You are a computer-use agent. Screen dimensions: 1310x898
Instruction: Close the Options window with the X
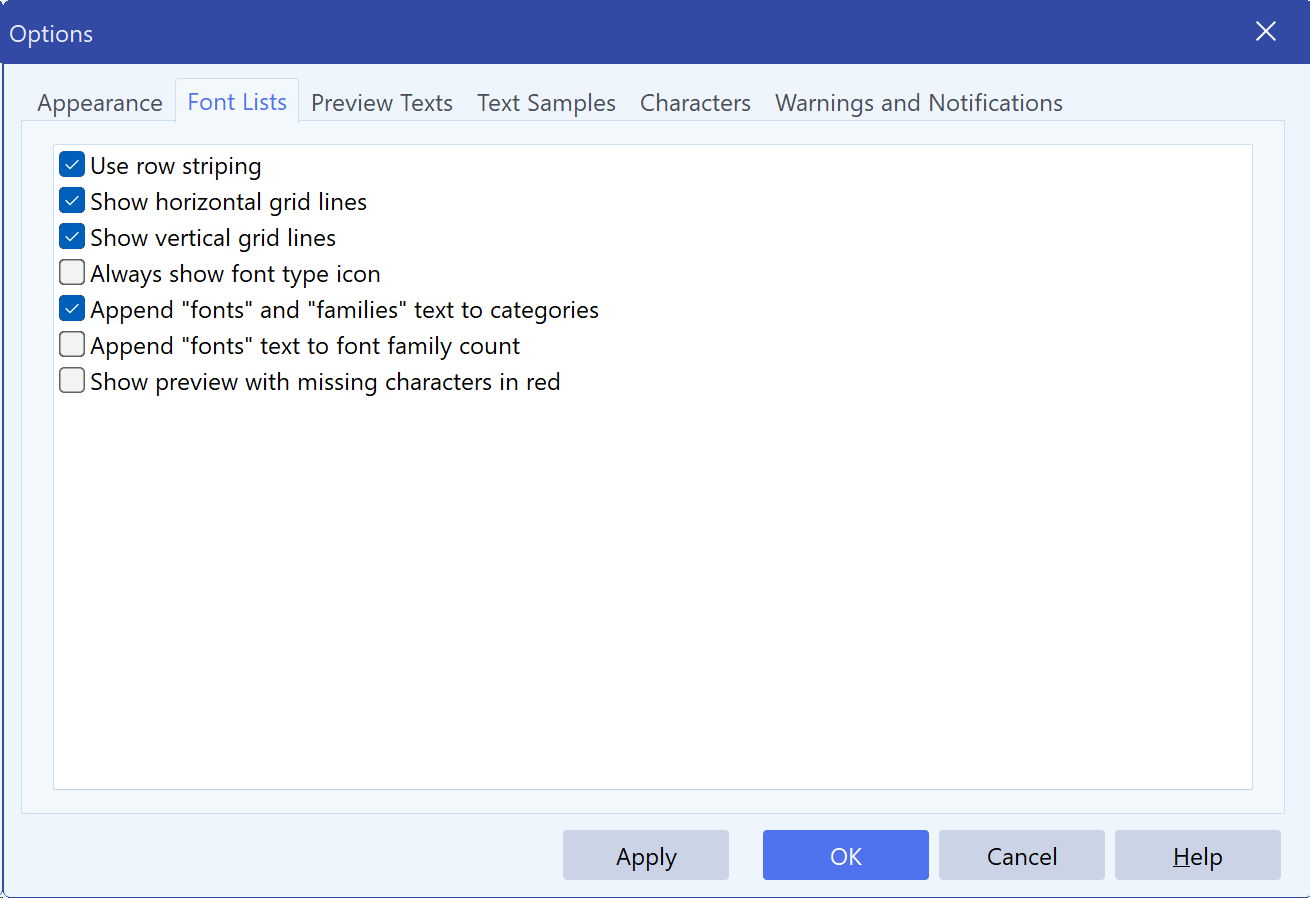pyautogui.click(x=1265, y=31)
